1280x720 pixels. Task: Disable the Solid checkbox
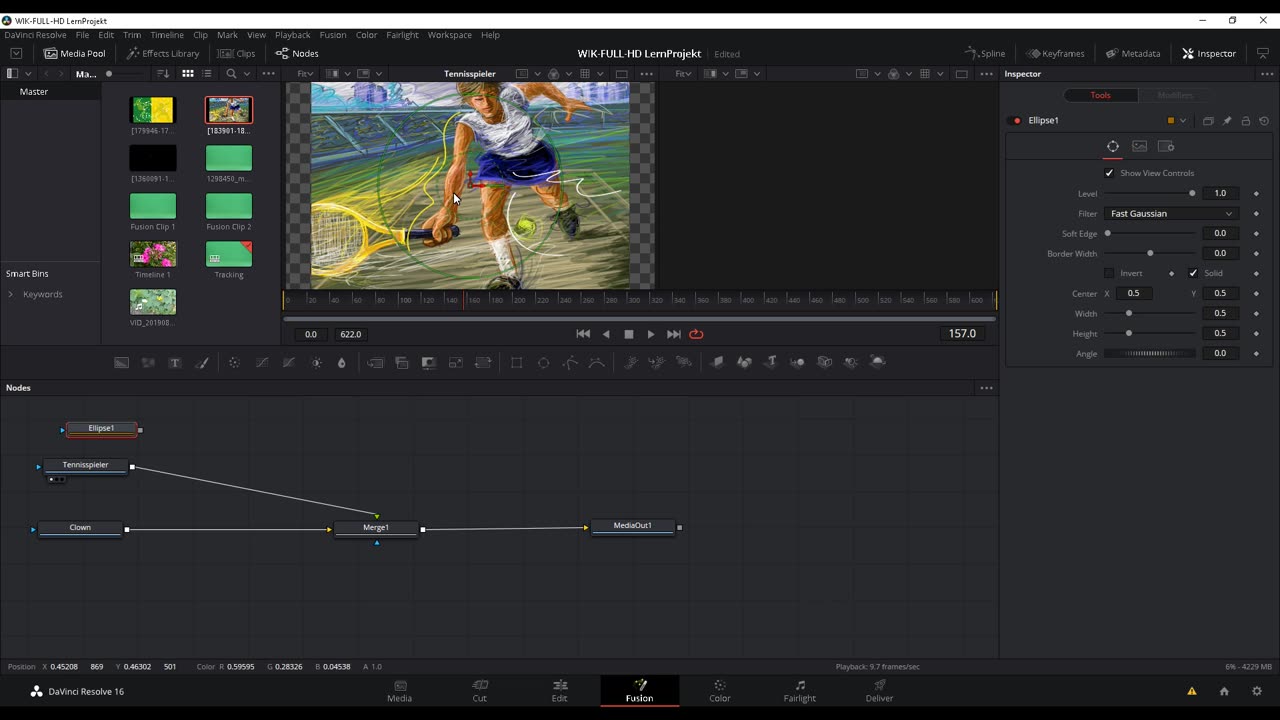pos(1193,273)
